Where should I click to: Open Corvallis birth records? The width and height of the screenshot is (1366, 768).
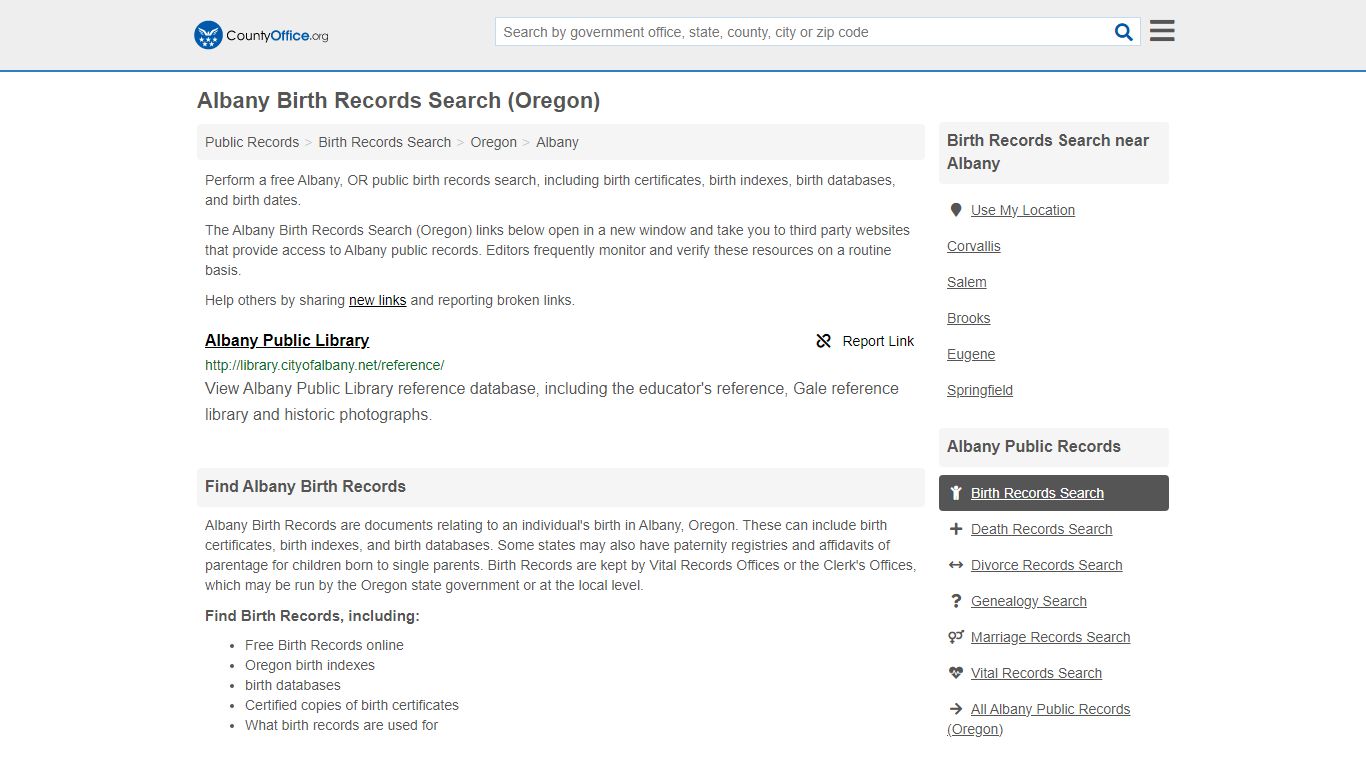pyautogui.click(x=974, y=246)
